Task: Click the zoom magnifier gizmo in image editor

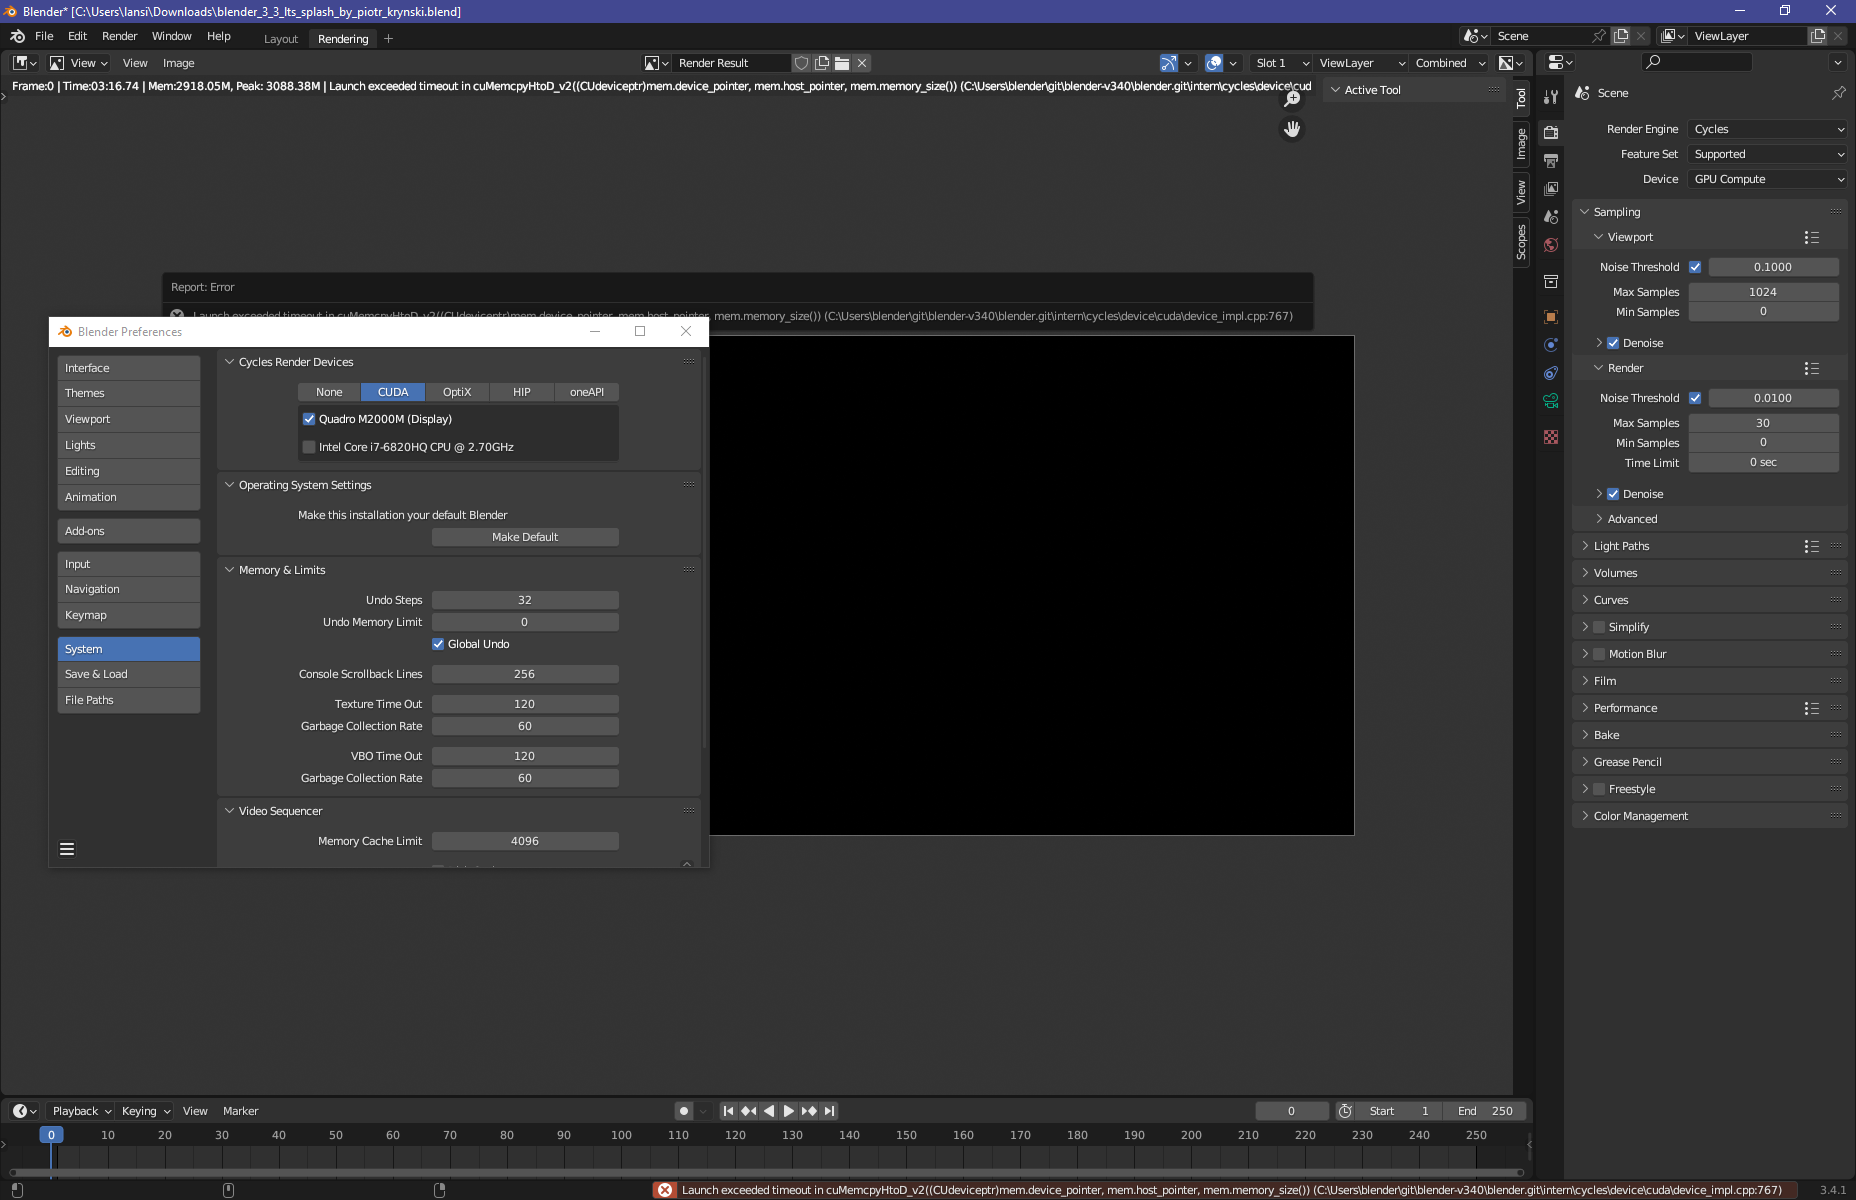Action: point(1292,99)
